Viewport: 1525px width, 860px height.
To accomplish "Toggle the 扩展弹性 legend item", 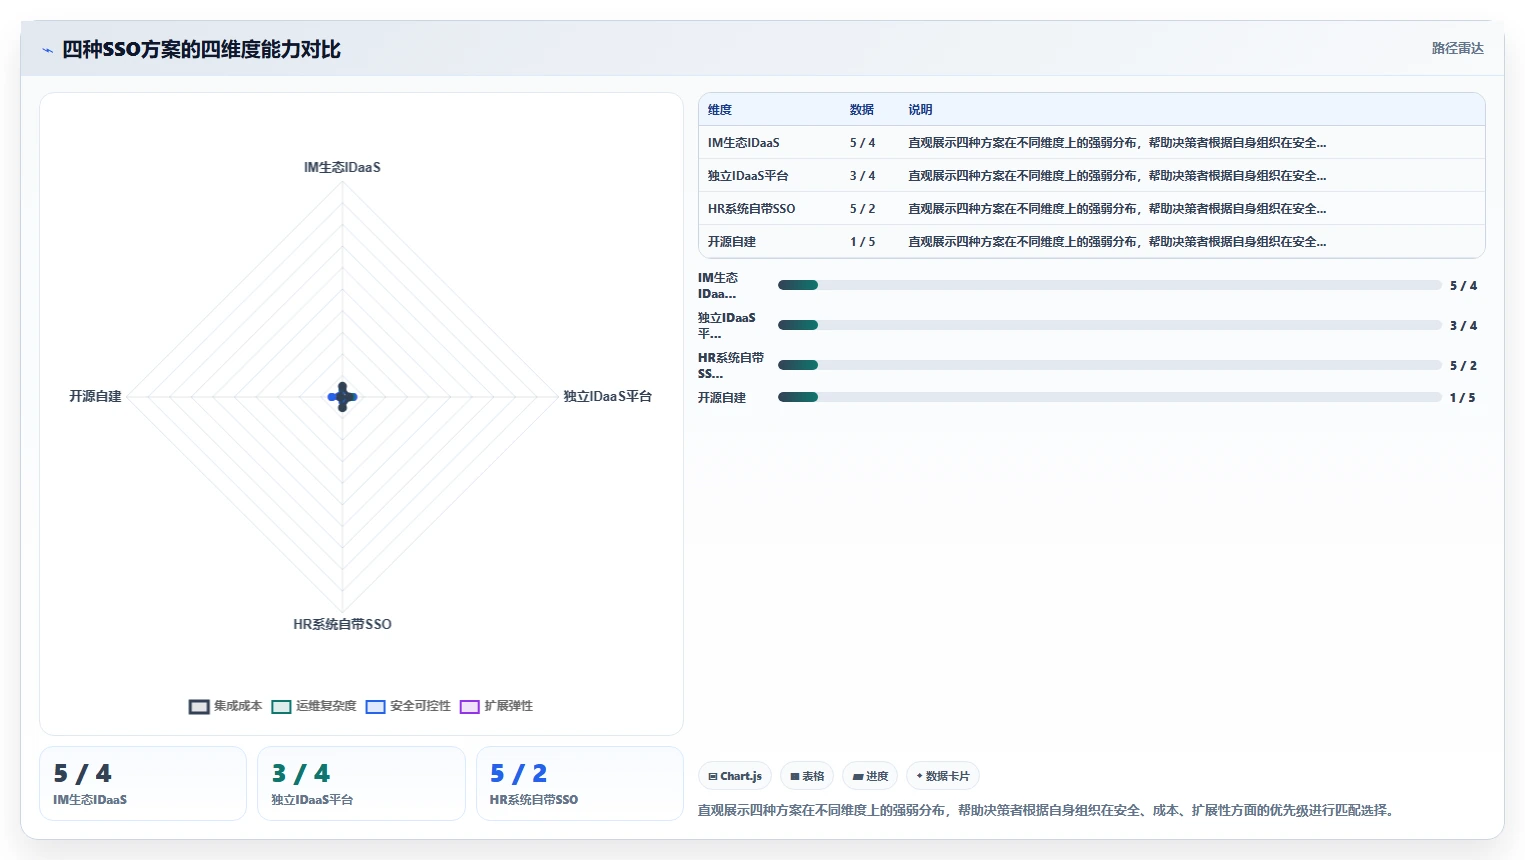I will point(496,706).
